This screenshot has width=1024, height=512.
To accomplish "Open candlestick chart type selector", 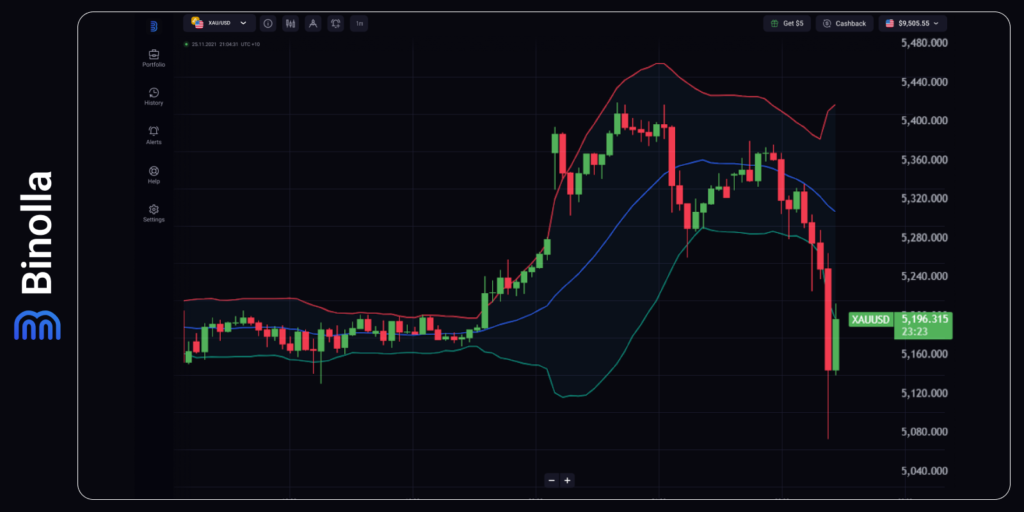I will (290, 23).
